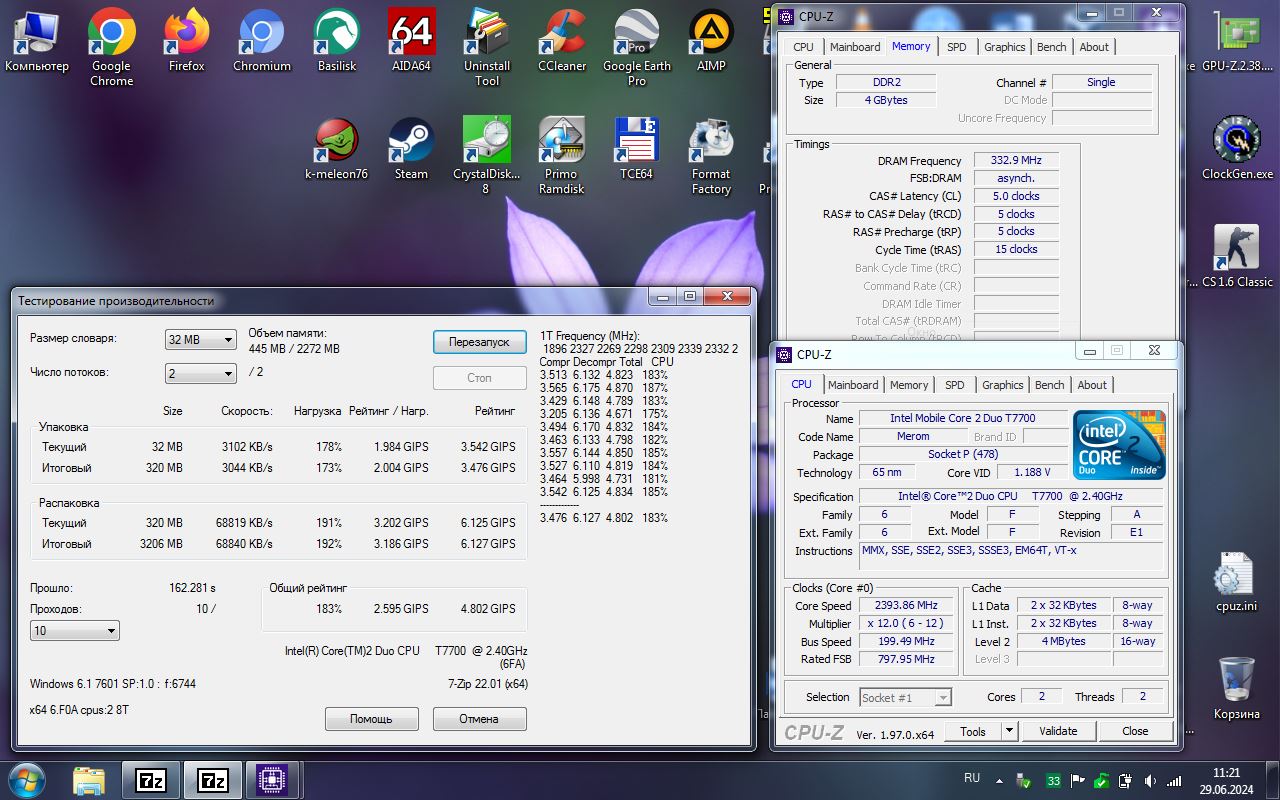Open Bench tab in Processor CPU-Z window
1280x800 pixels.
pyautogui.click(x=1049, y=385)
